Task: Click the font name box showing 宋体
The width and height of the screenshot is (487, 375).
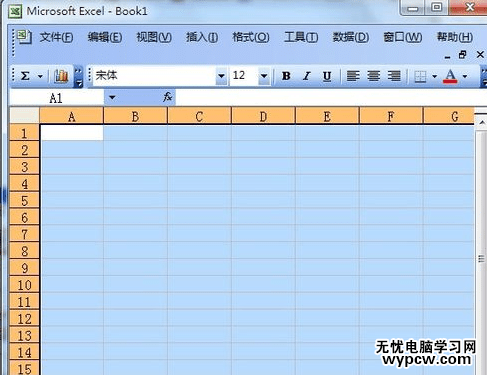Action: pyautogui.click(x=154, y=76)
